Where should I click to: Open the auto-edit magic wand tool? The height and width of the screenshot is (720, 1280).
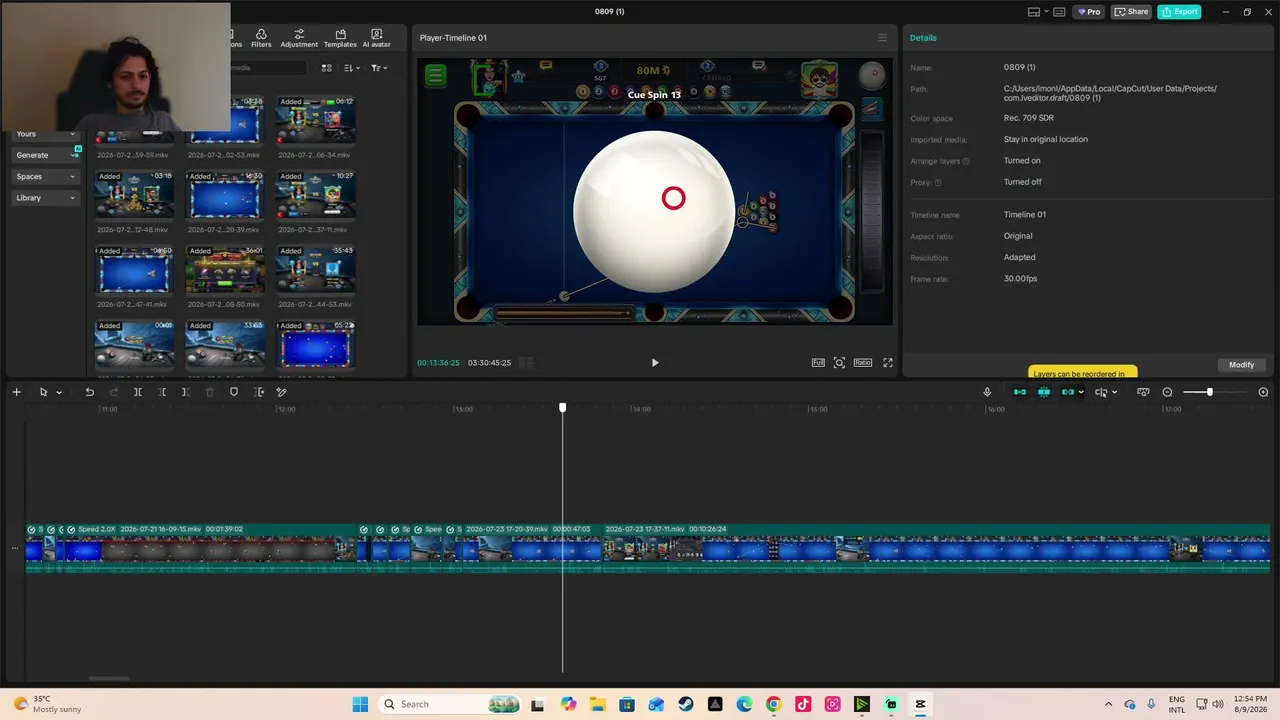click(281, 392)
